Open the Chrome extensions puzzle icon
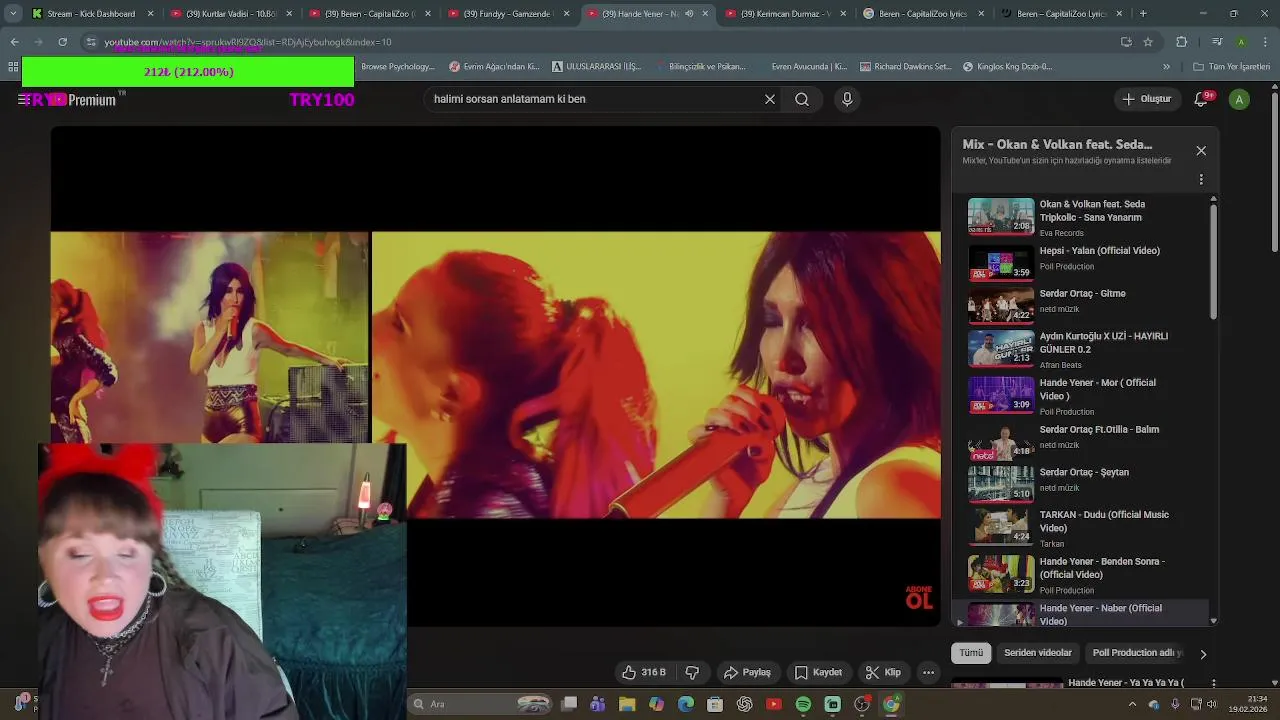 [x=1182, y=42]
